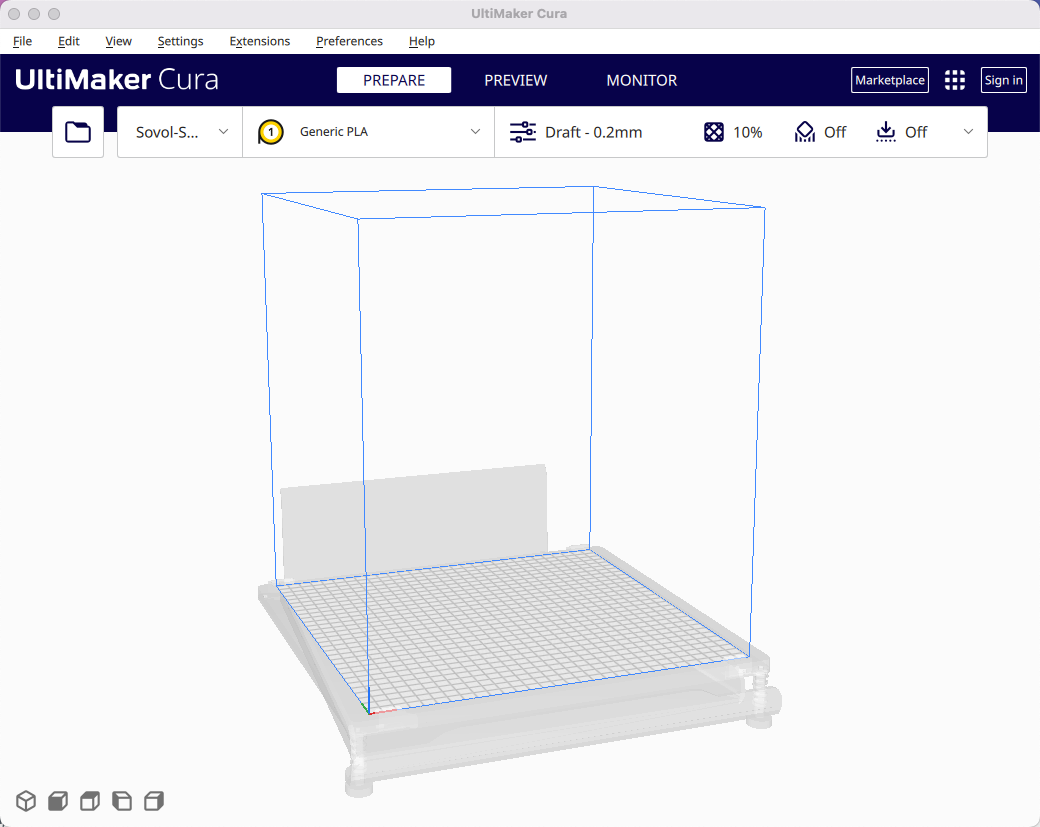Screen dimensions: 1040x827
Task: Switch to the PREVIEW stage
Action: (515, 80)
